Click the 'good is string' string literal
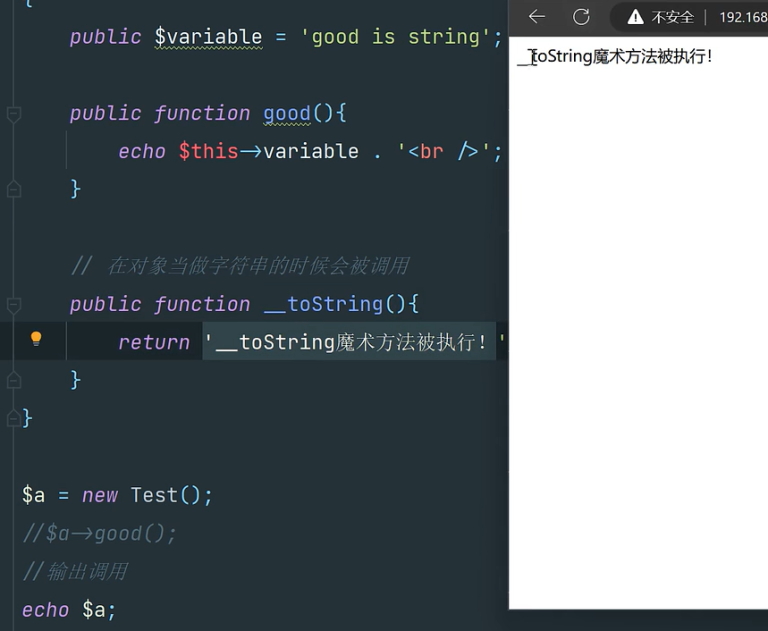The height and width of the screenshot is (631, 768). (x=395, y=37)
